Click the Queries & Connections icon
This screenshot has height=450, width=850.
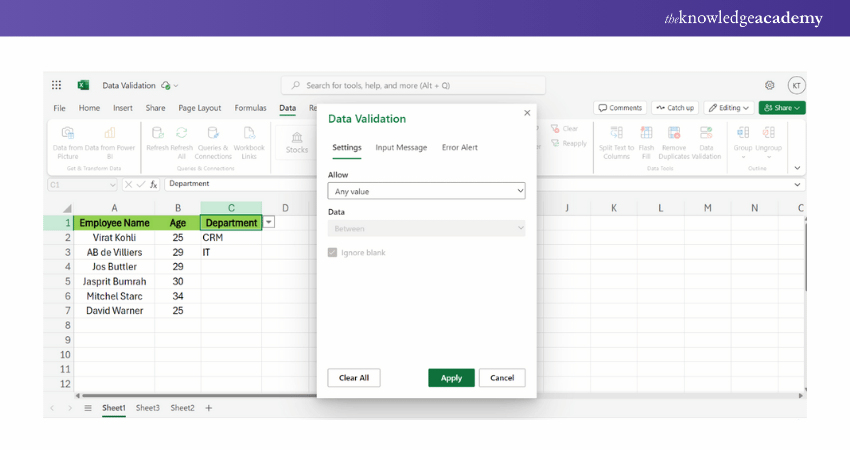coord(213,133)
